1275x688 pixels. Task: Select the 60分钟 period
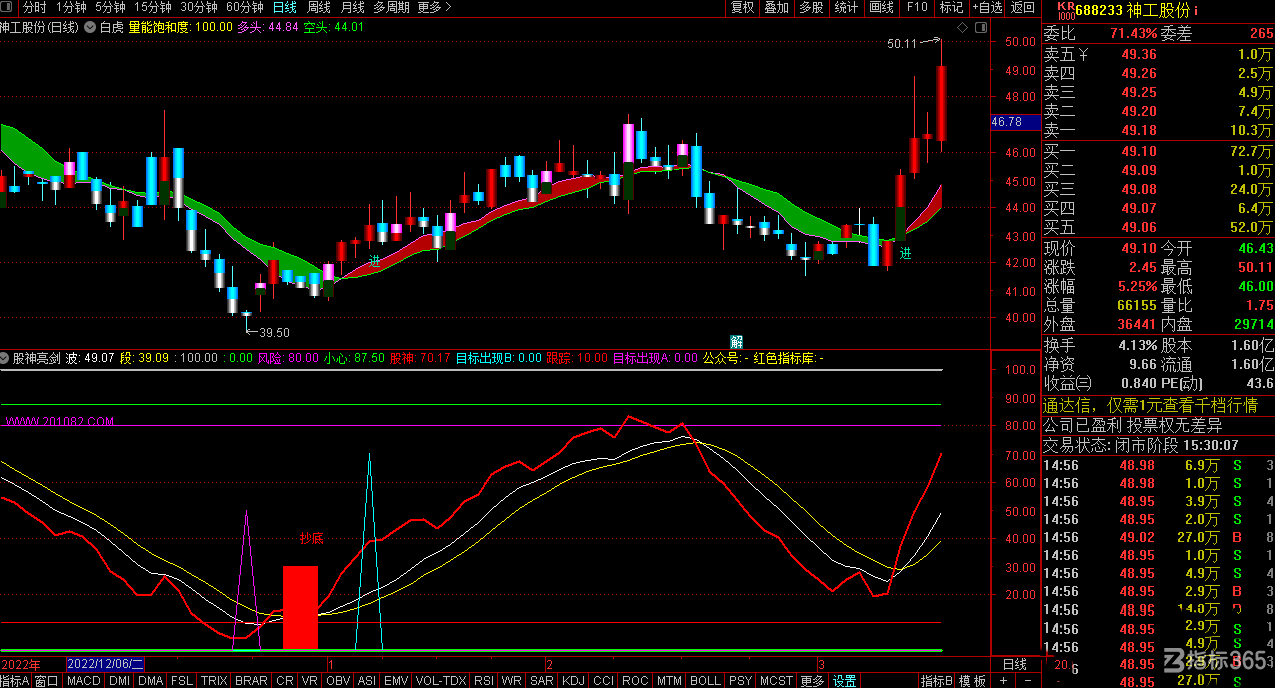click(x=244, y=7)
